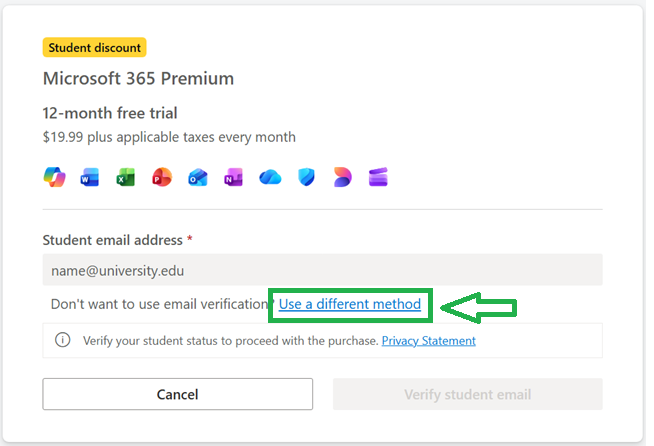The height and width of the screenshot is (446, 654).
Task: Click the Microsoft 365 Premium heading
Action: point(138,78)
